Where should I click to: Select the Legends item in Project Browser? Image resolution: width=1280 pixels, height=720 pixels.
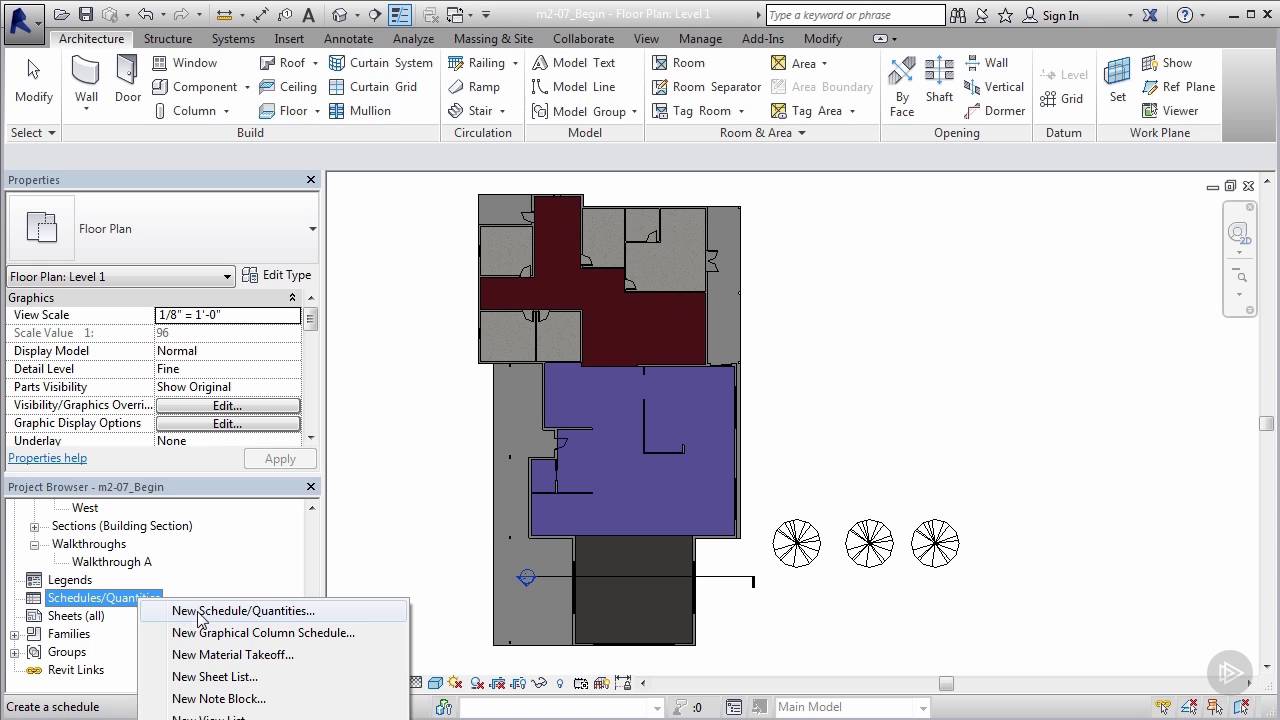[x=69, y=580]
